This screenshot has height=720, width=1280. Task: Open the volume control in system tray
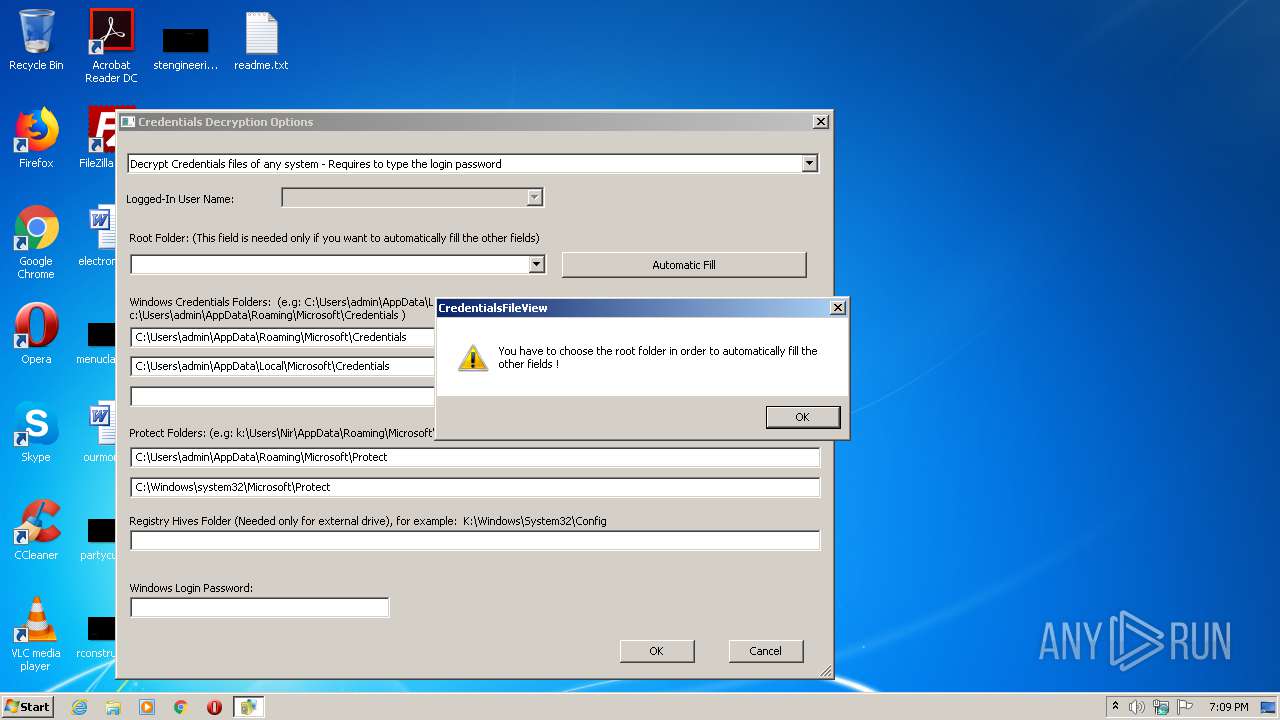(1137, 707)
